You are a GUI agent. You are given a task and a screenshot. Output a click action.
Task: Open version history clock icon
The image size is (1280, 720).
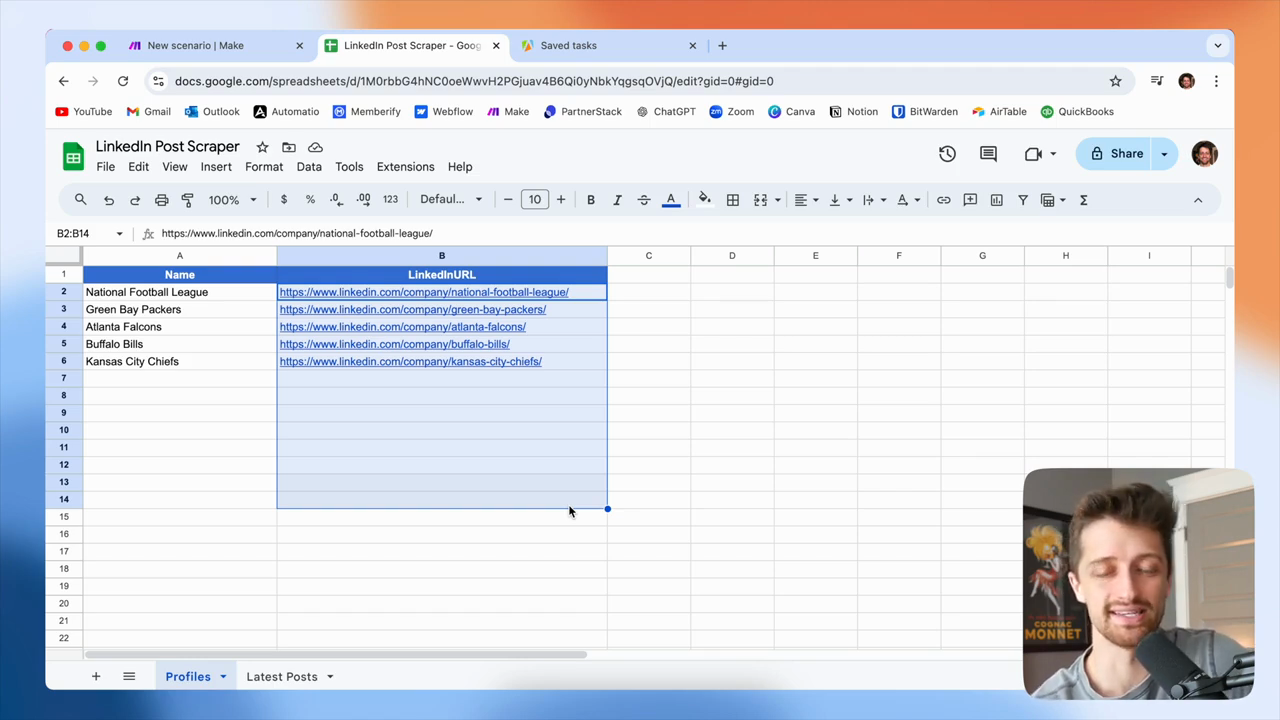coord(947,154)
